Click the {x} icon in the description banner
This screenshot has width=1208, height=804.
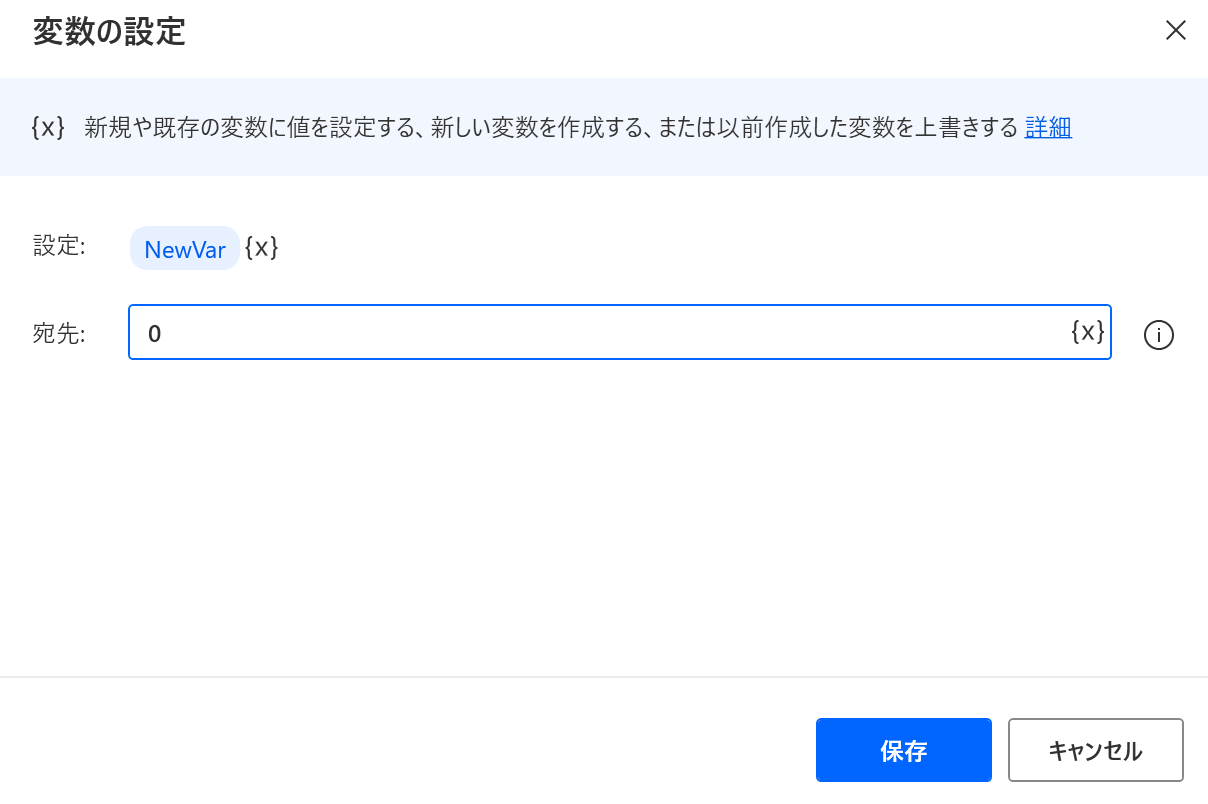click(x=48, y=127)
